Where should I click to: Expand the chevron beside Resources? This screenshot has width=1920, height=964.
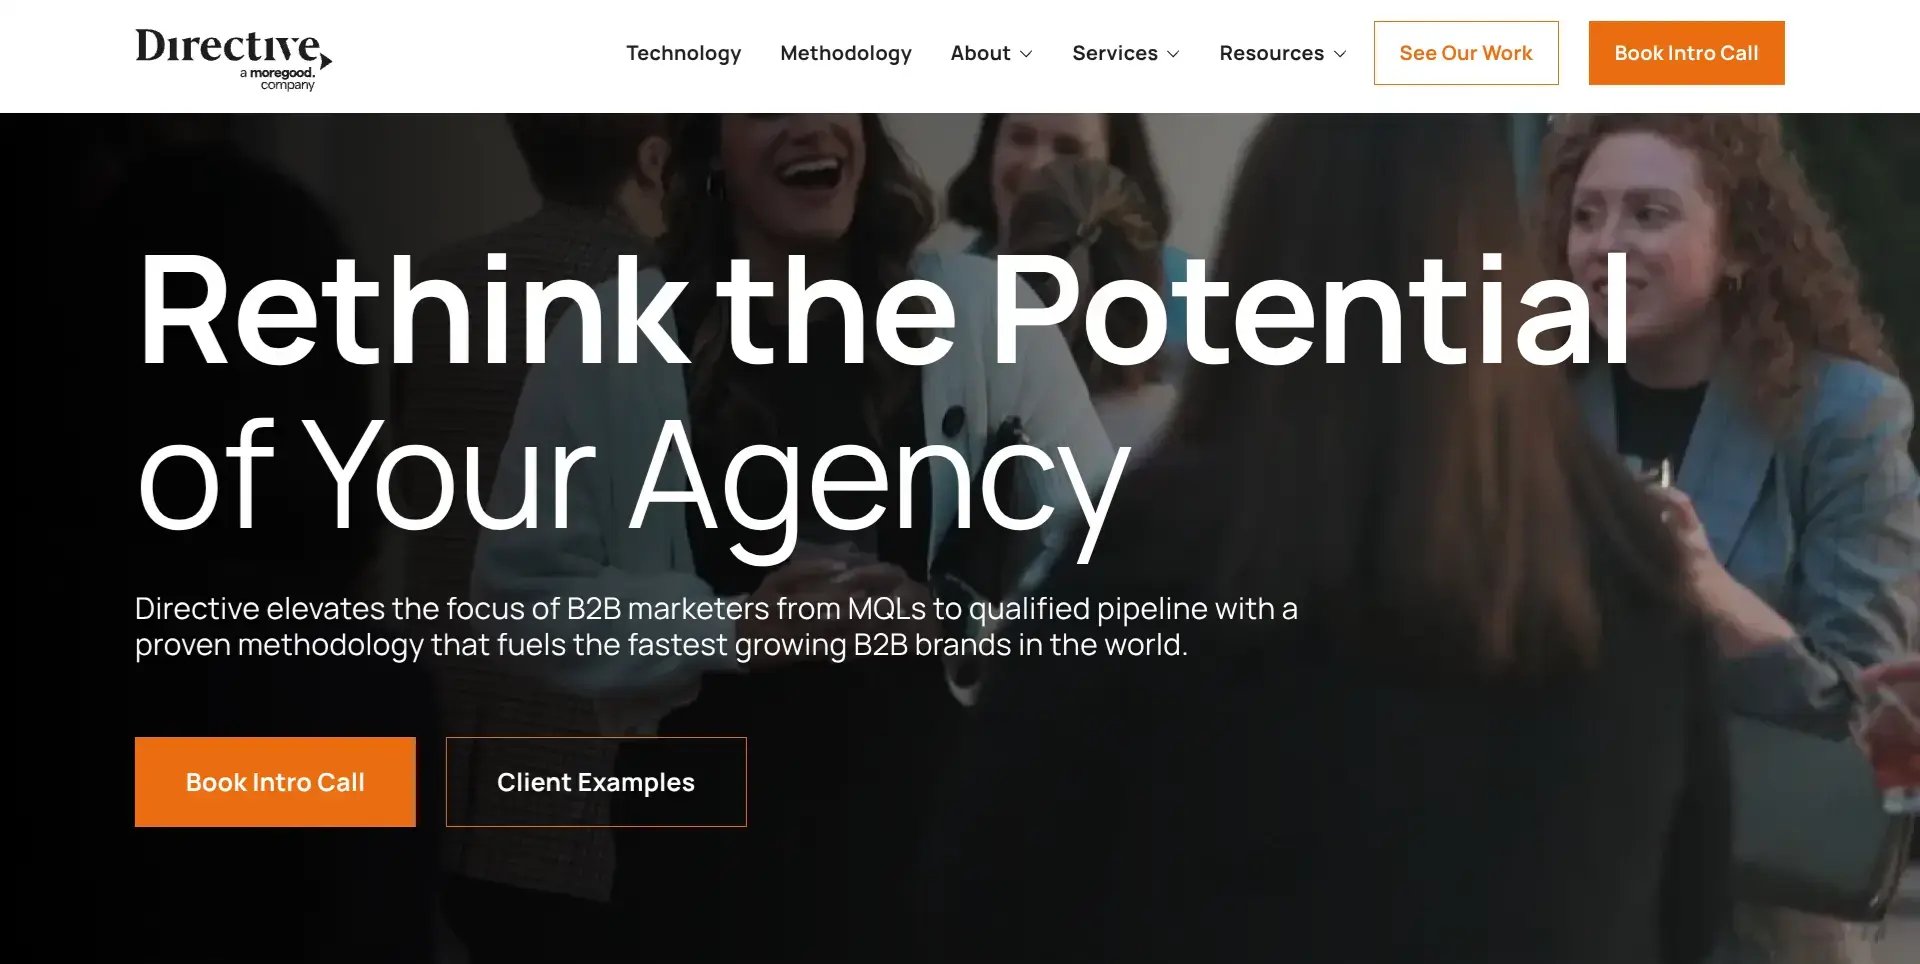(x=1340, y=54)
